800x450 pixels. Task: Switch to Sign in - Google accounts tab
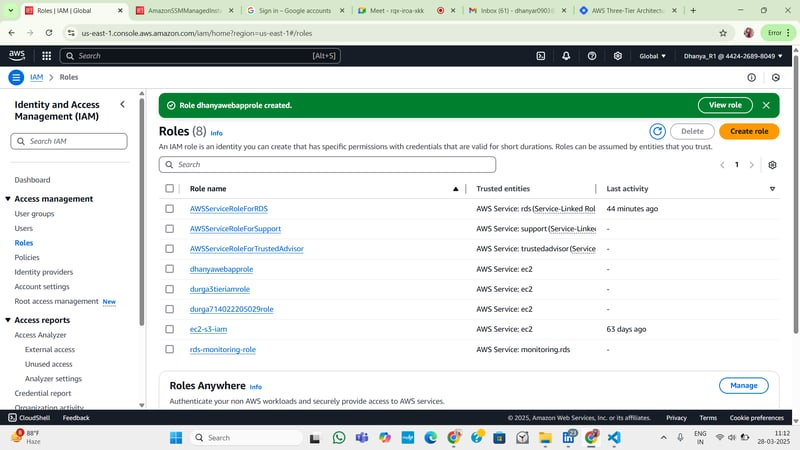[x=295, y=10]
